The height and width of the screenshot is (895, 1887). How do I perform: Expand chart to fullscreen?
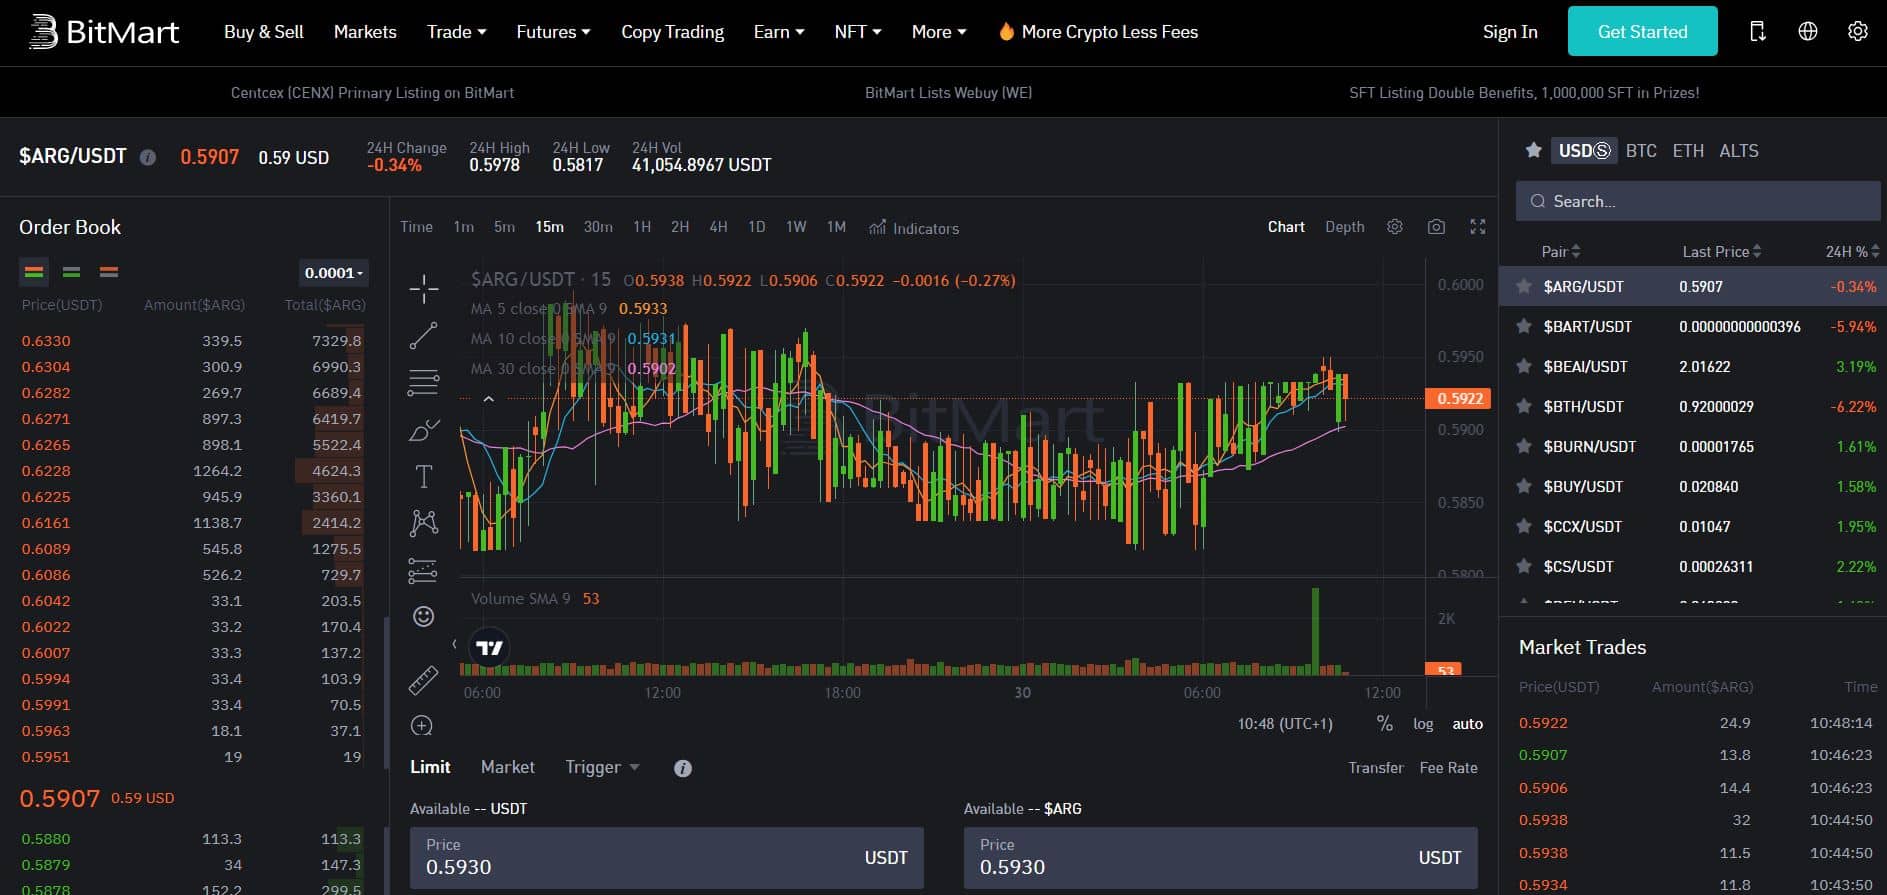click(1477, 227)
